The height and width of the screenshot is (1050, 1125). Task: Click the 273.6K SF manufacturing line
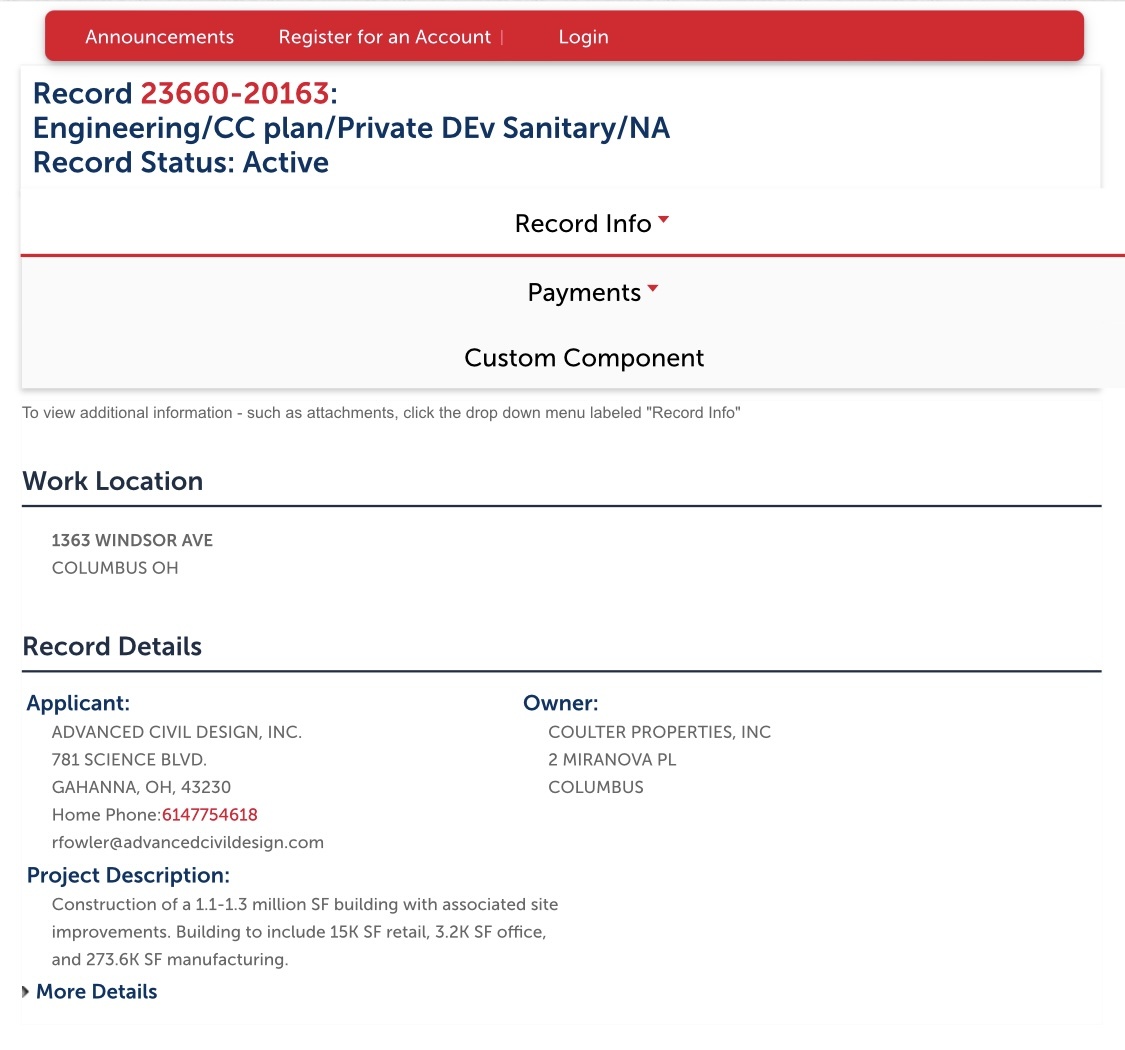170,960
